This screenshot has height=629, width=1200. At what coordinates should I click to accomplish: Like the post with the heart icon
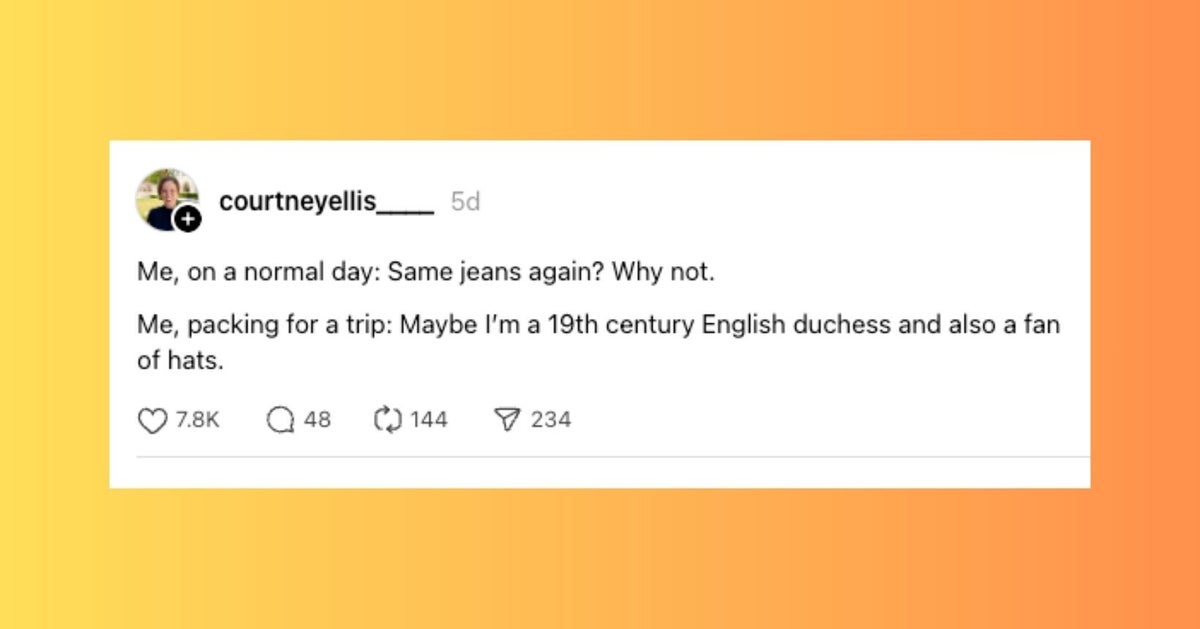pyautogui.click(x=152, y=420)
